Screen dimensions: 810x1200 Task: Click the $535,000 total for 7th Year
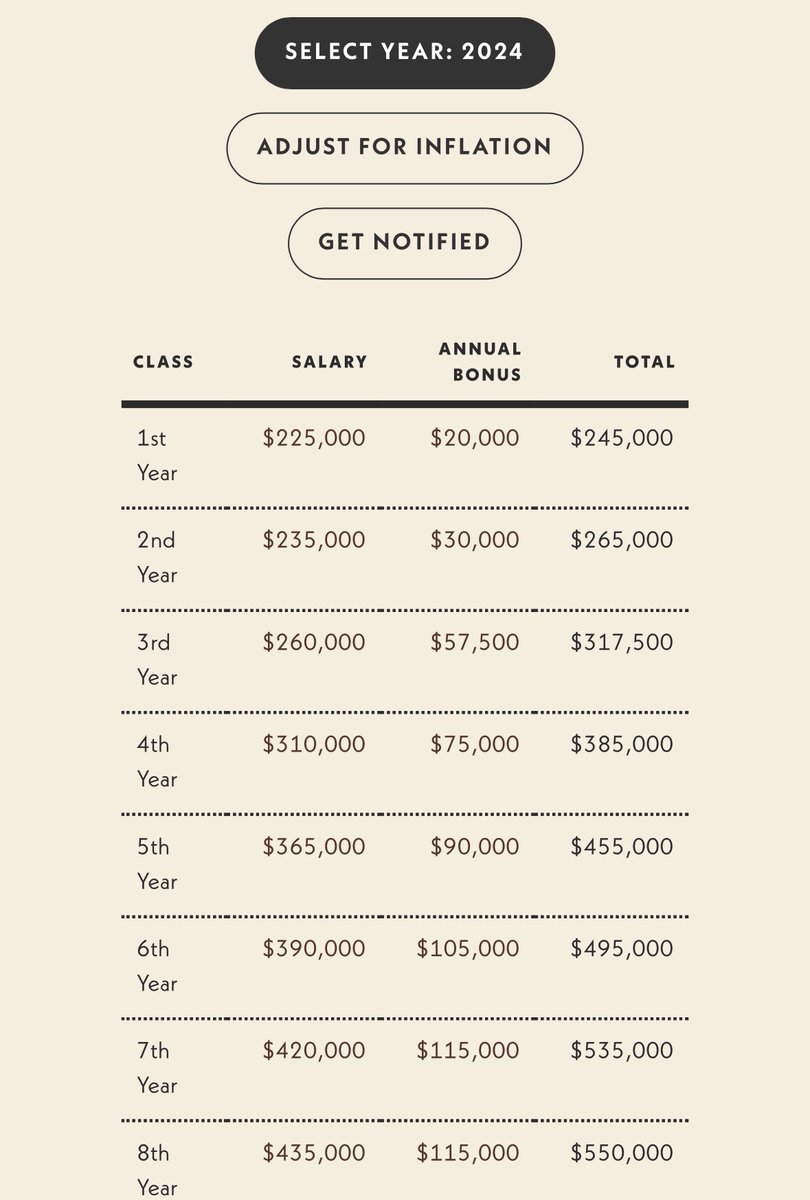point(622,1050)
